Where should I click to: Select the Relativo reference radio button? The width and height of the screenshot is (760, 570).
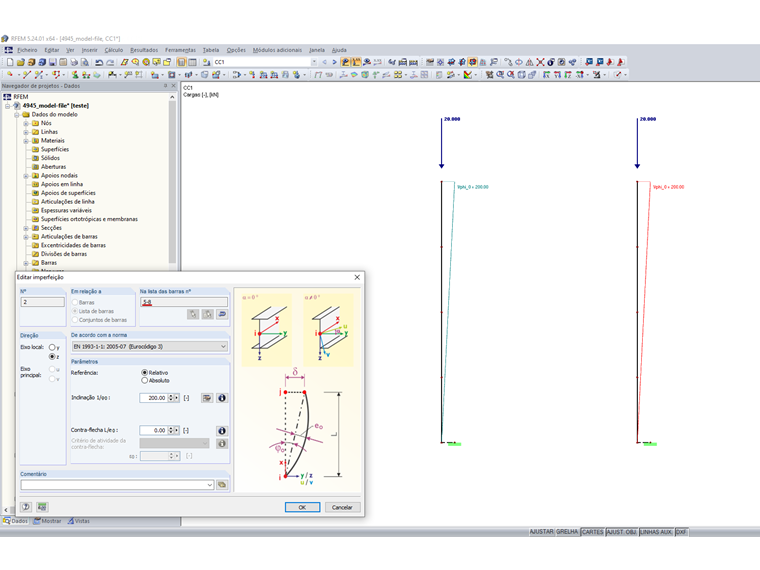point(144,373)
